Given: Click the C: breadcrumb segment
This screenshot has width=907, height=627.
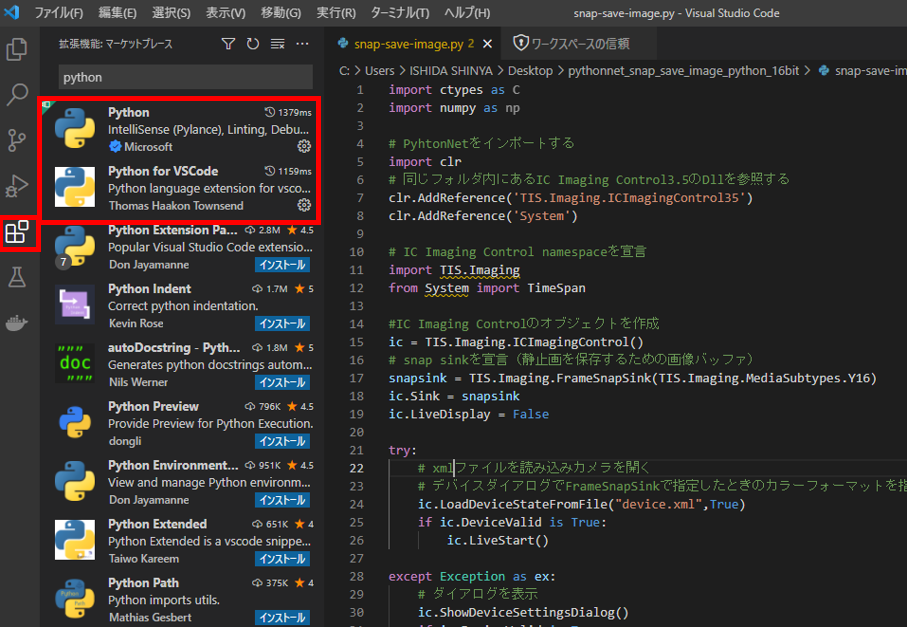Looking at the screenshot, I should pyautogui.click(x=344, y=71).
